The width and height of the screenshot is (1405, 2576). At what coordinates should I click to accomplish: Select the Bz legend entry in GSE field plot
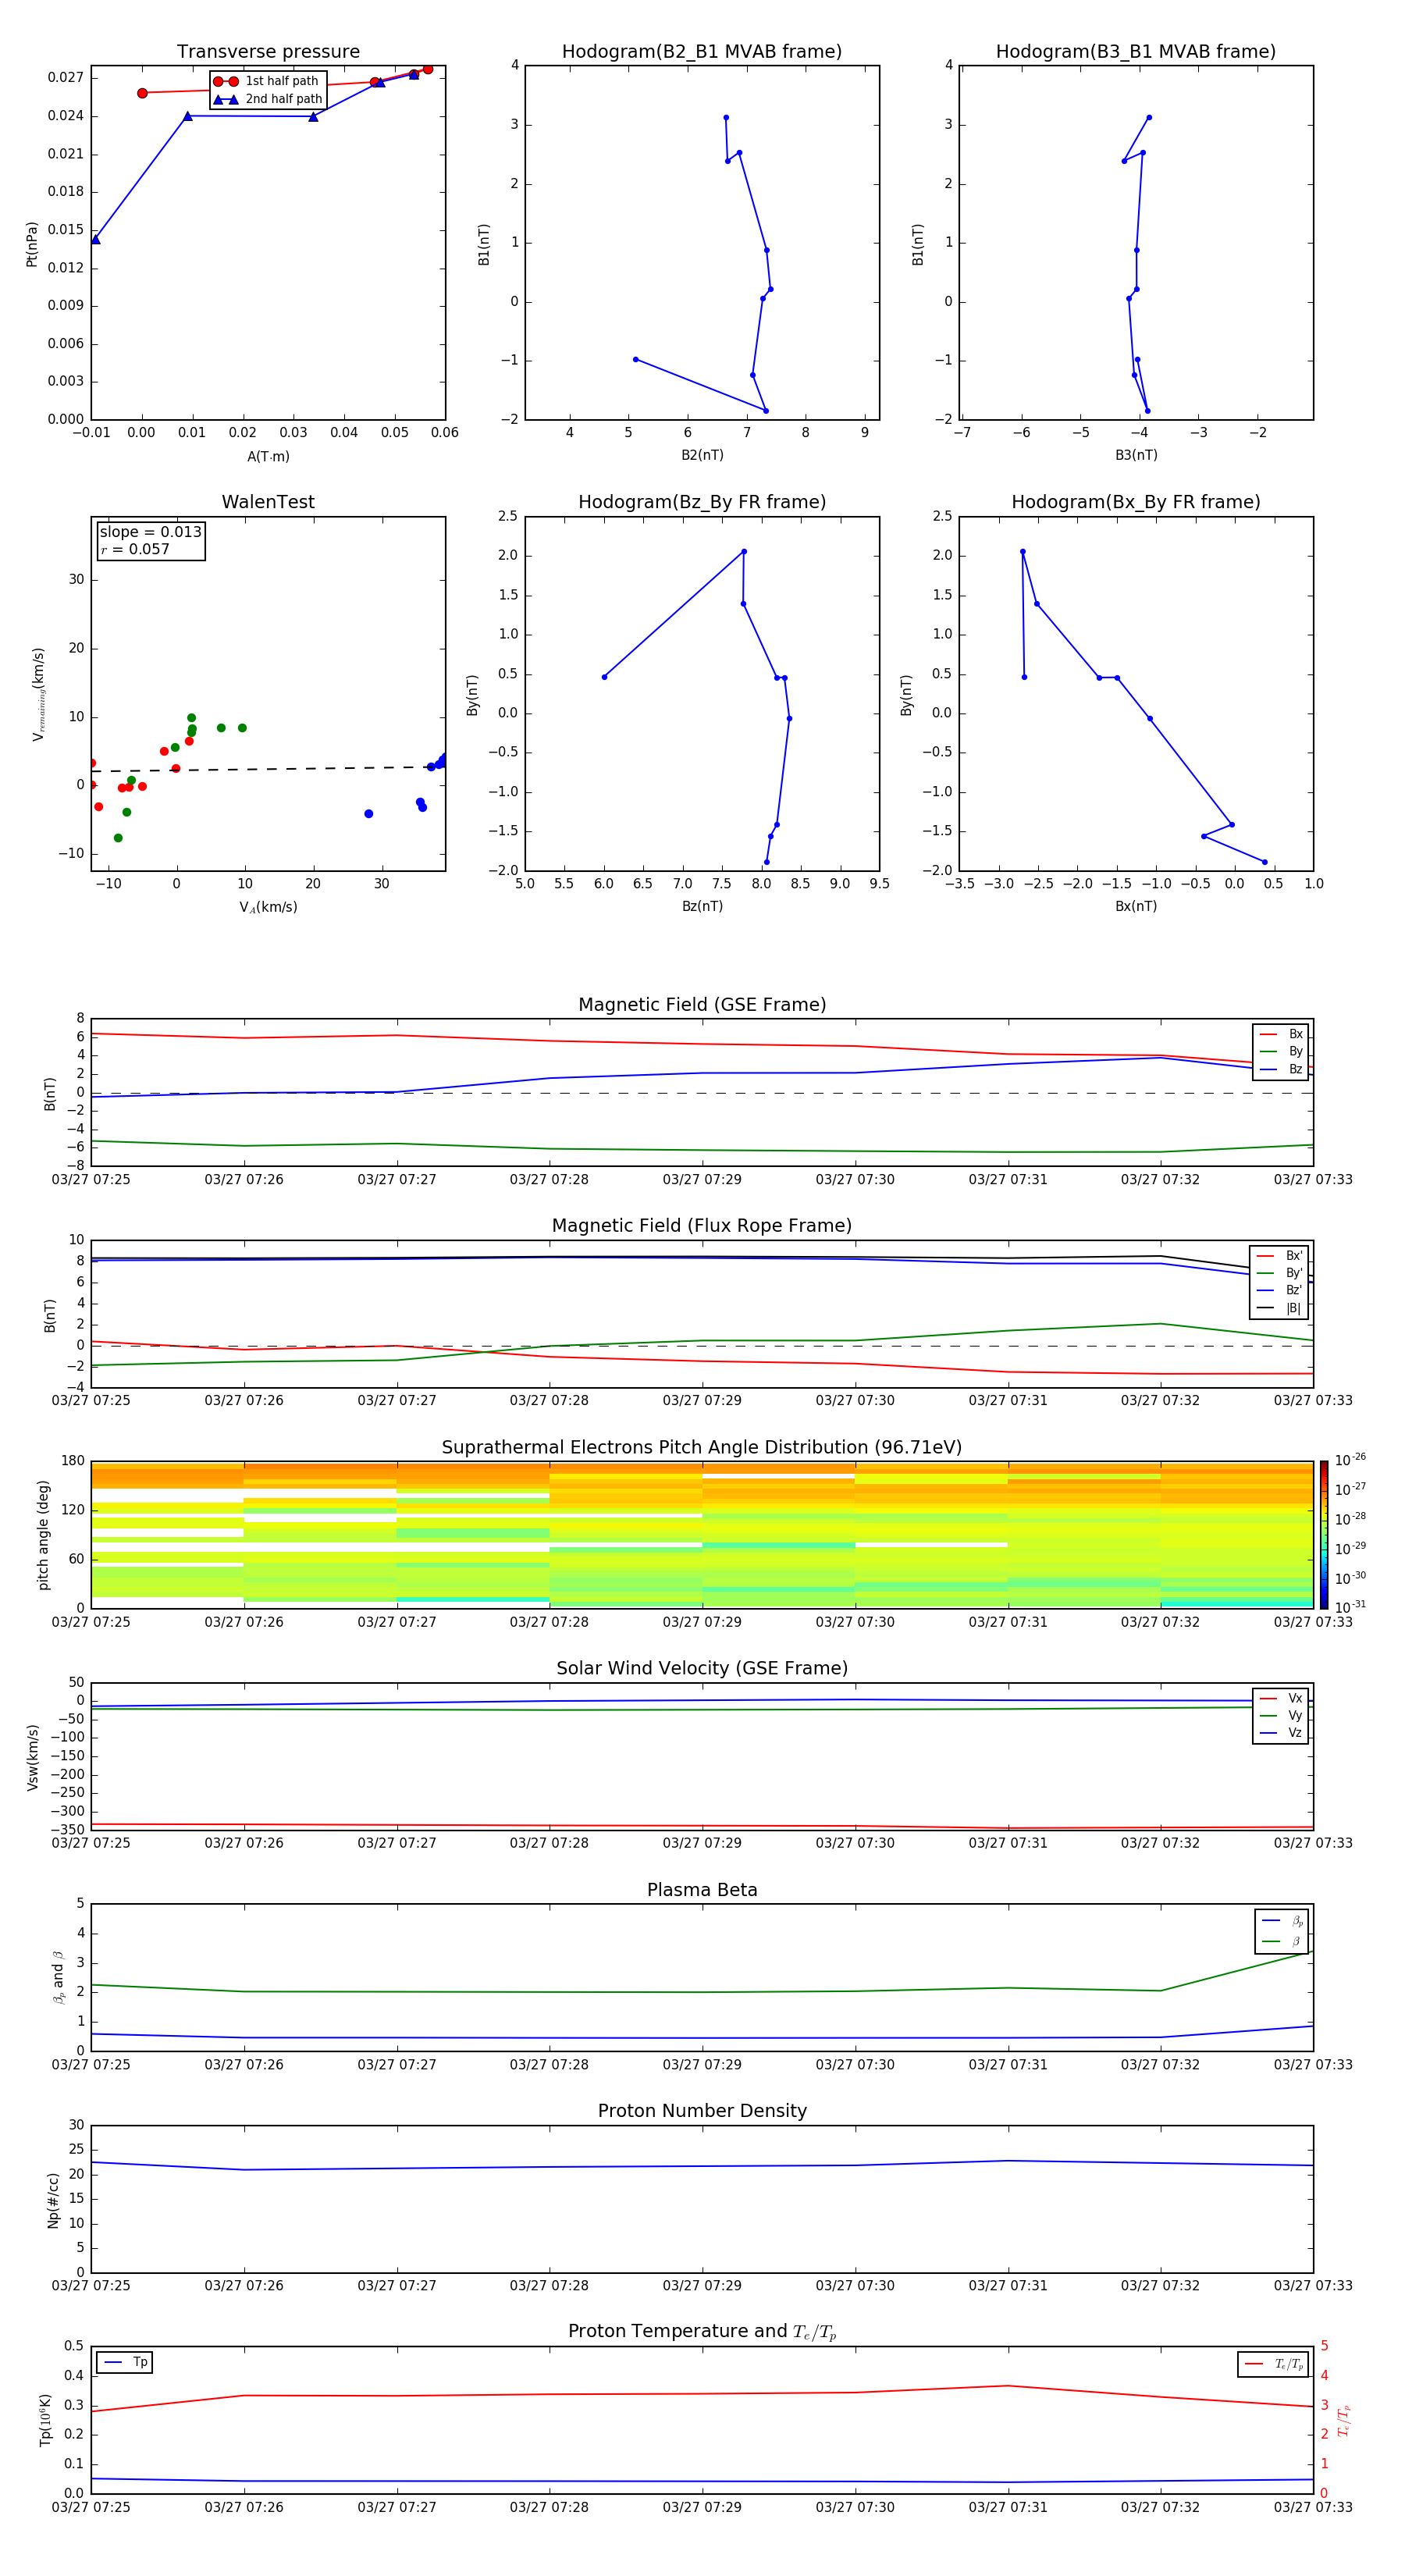[1281, 1069]
